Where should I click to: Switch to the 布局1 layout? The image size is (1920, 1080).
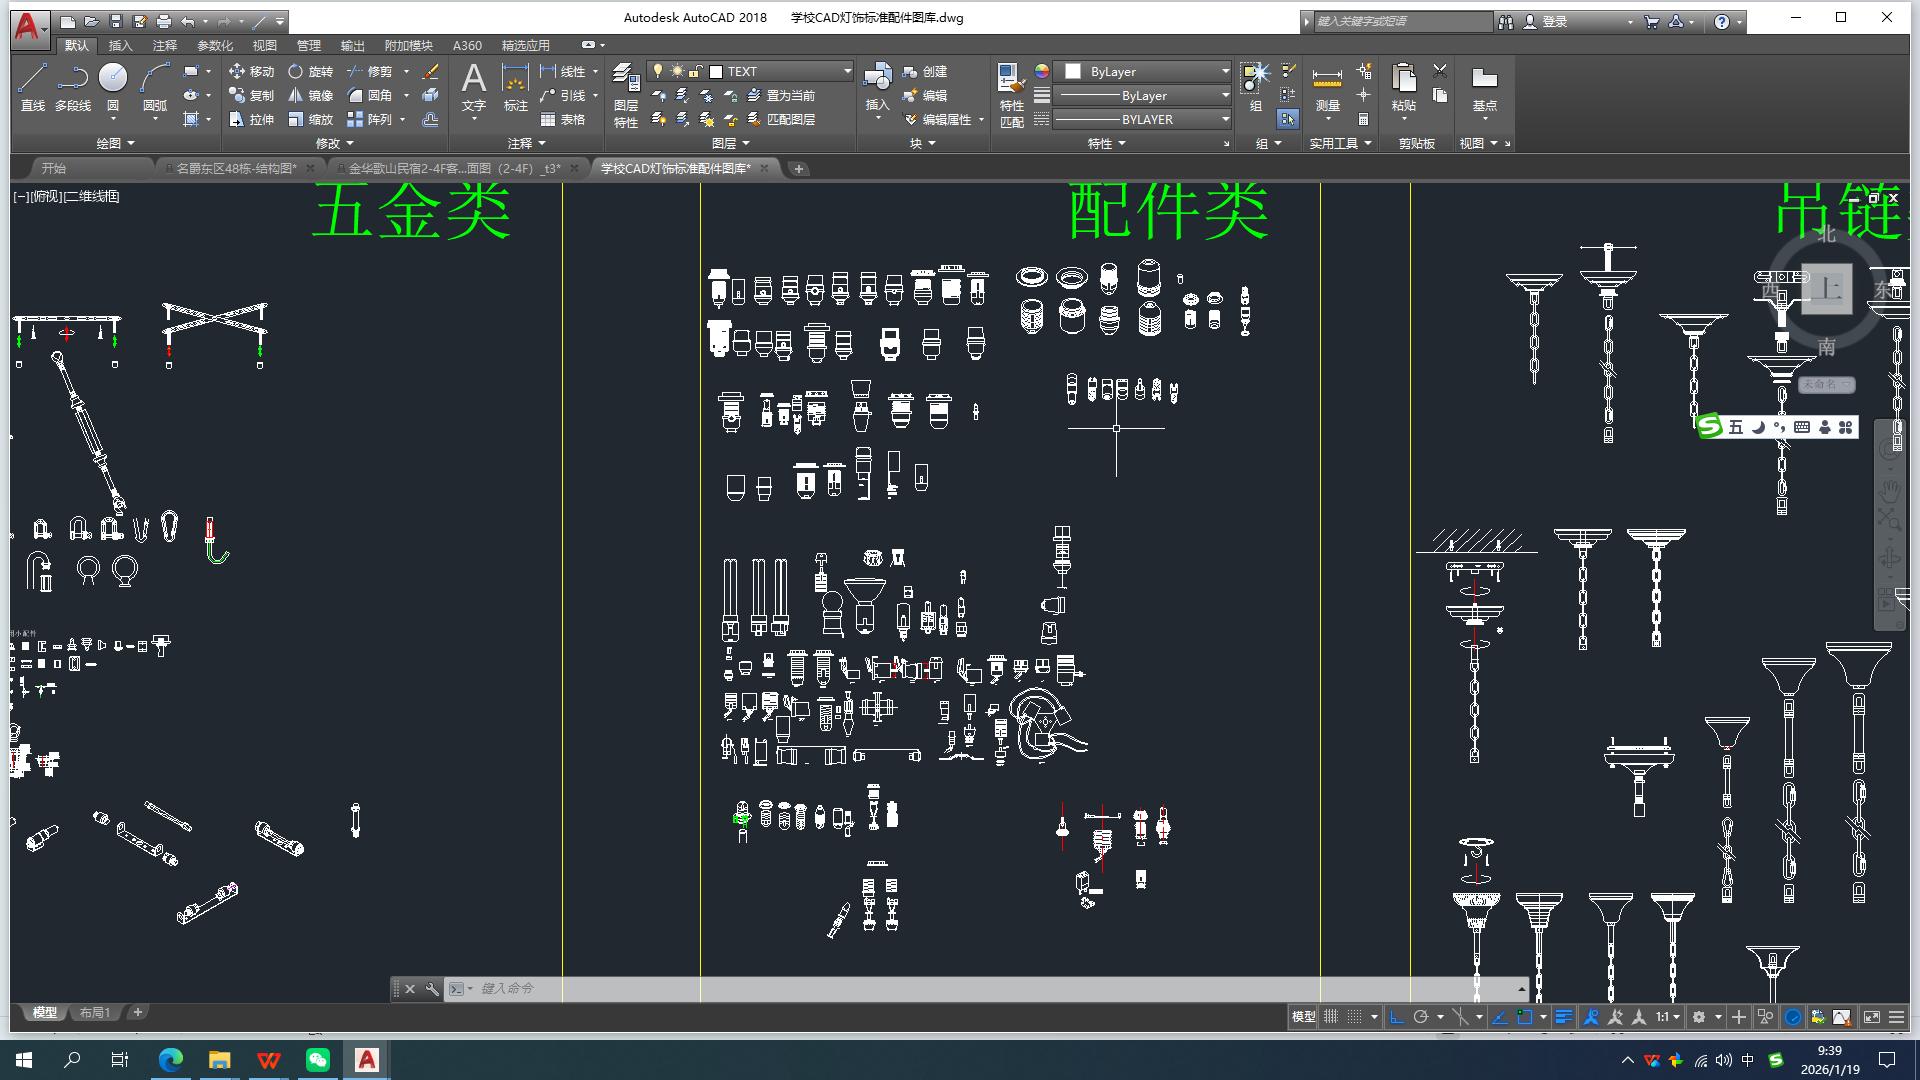click(x=94, y=1012)
